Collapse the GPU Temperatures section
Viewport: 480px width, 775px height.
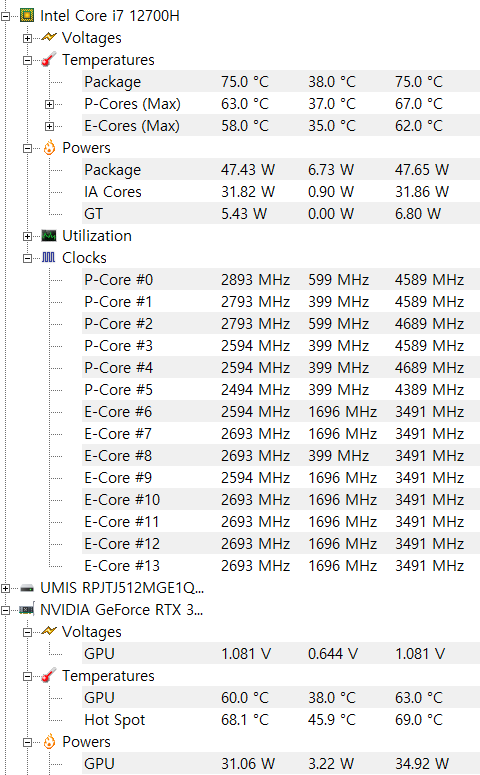[28, 676]
